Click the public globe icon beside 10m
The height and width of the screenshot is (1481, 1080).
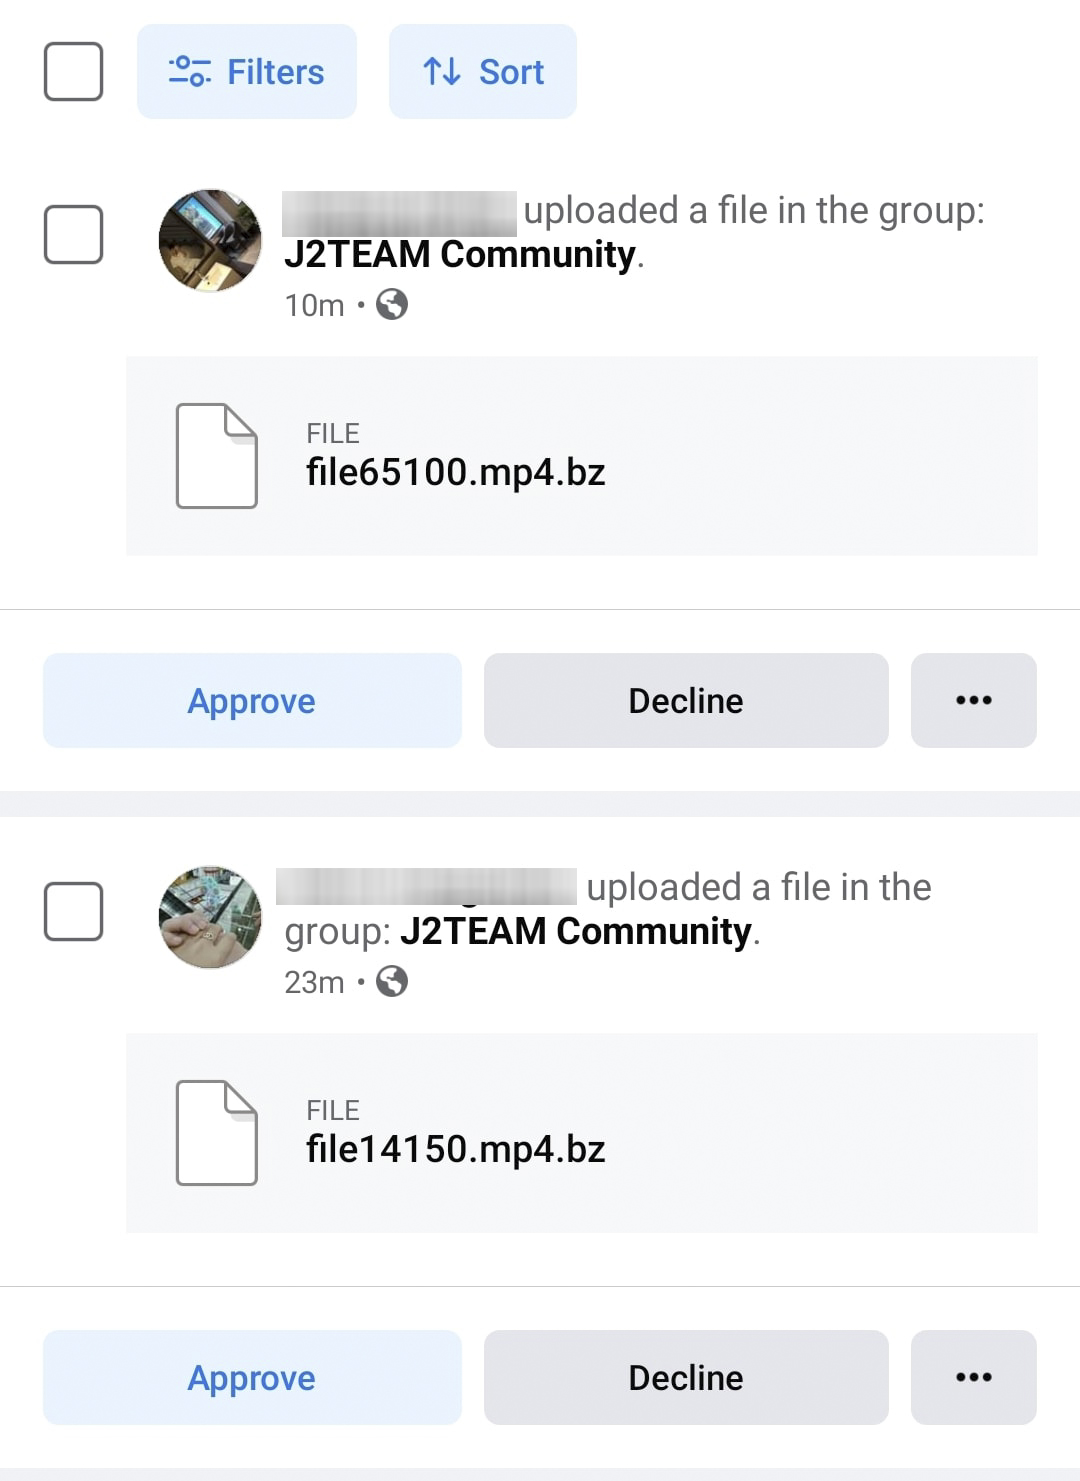392,304
